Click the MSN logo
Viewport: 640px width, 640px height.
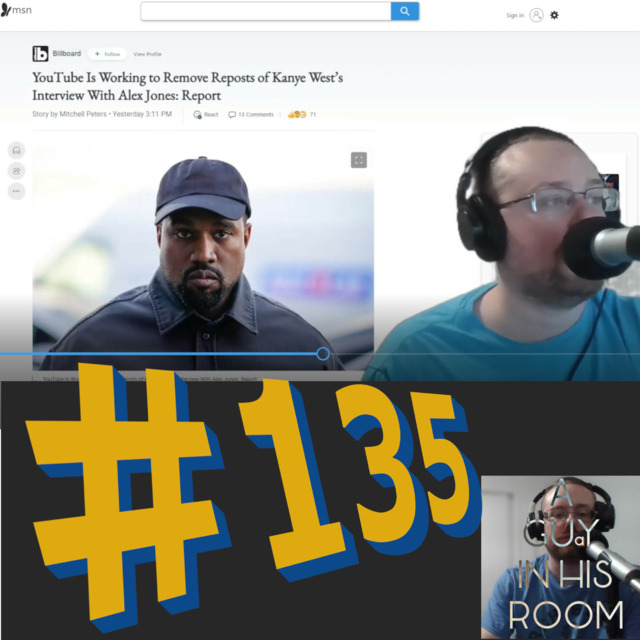coord(16,10)
